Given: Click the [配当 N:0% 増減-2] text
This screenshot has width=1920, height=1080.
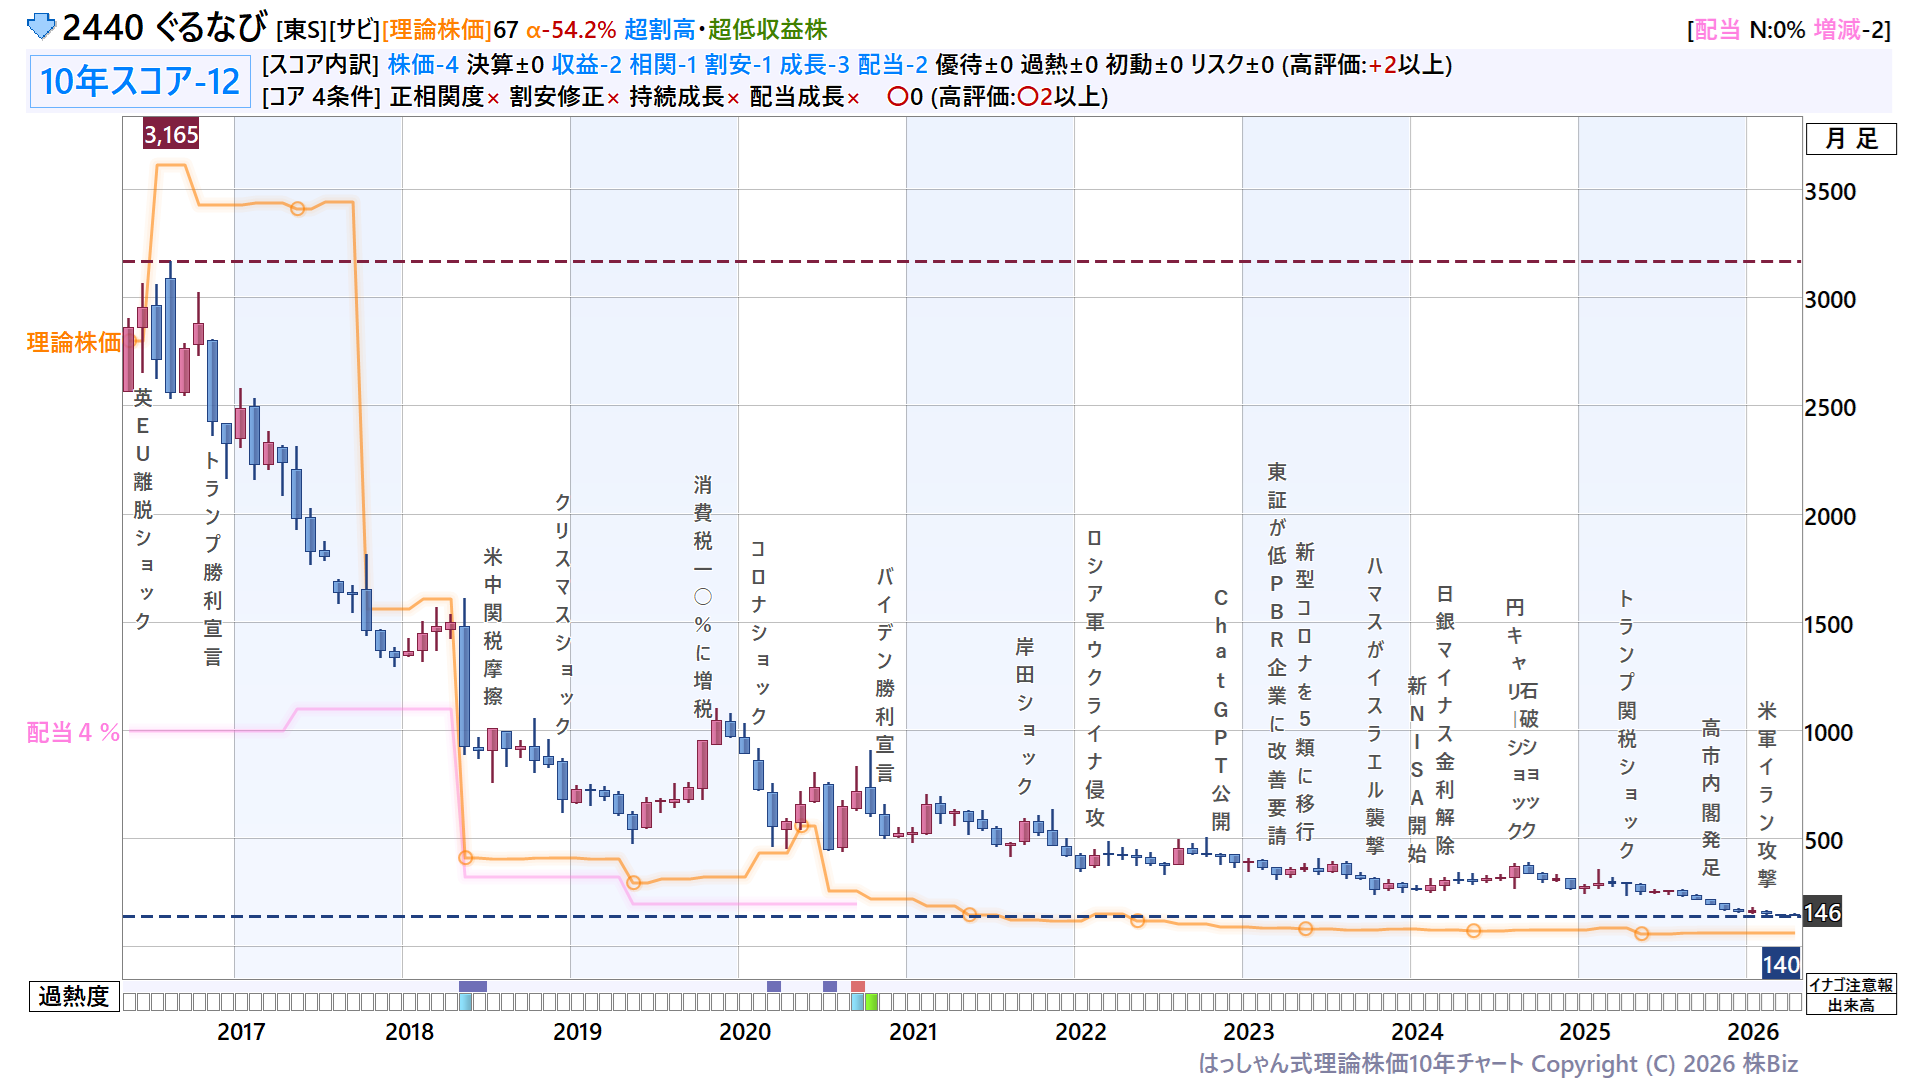Looking at the screenshot, I should [x=1789, y=30].
